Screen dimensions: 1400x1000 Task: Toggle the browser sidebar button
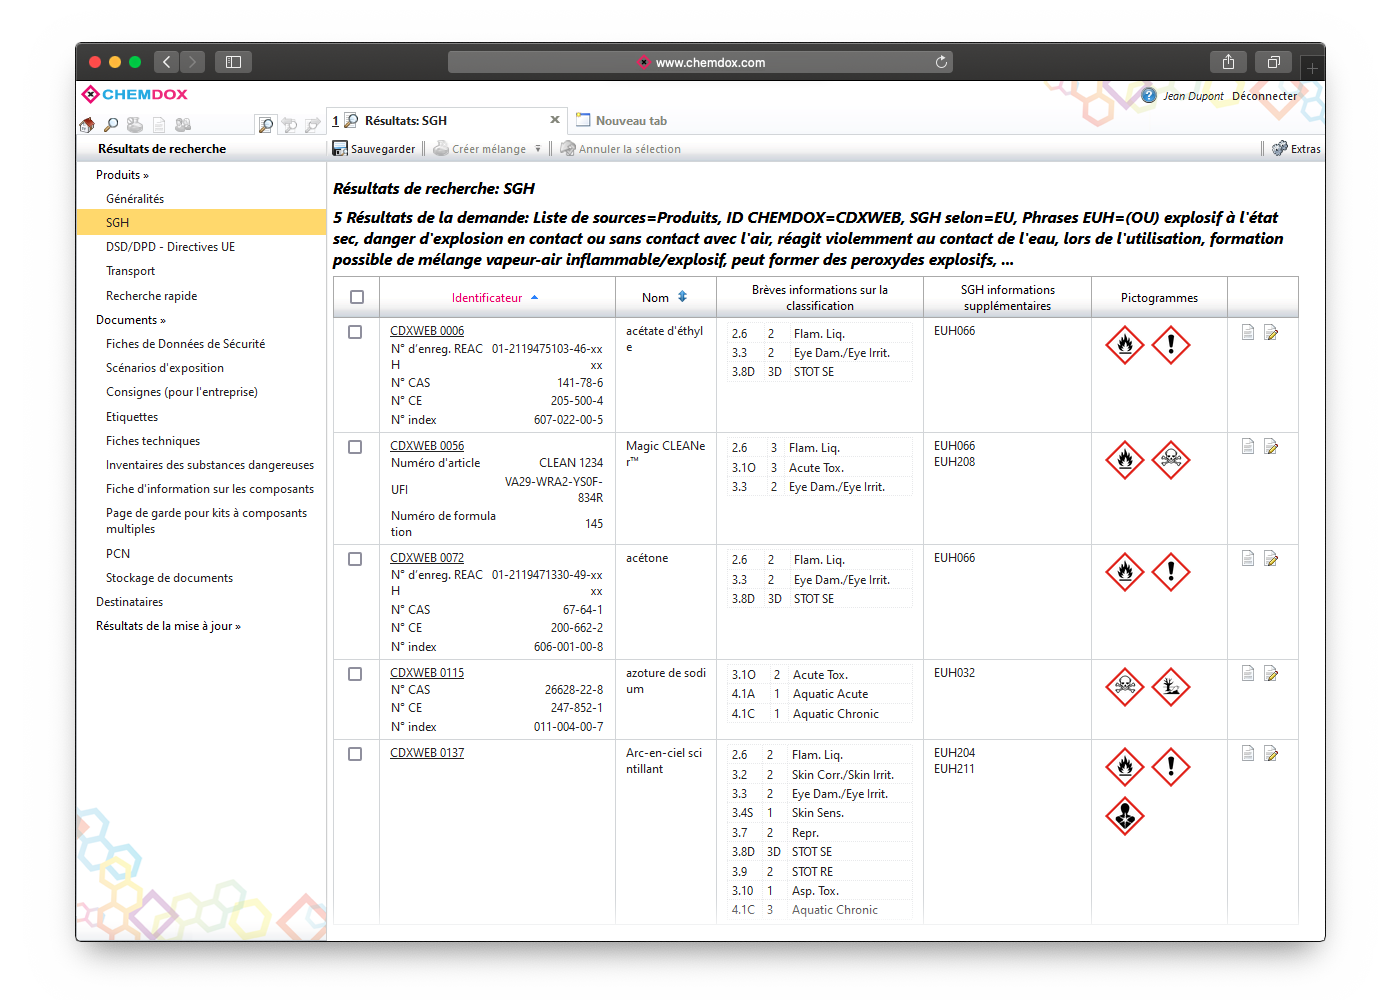pyautogui.click(x=233, y=62)
